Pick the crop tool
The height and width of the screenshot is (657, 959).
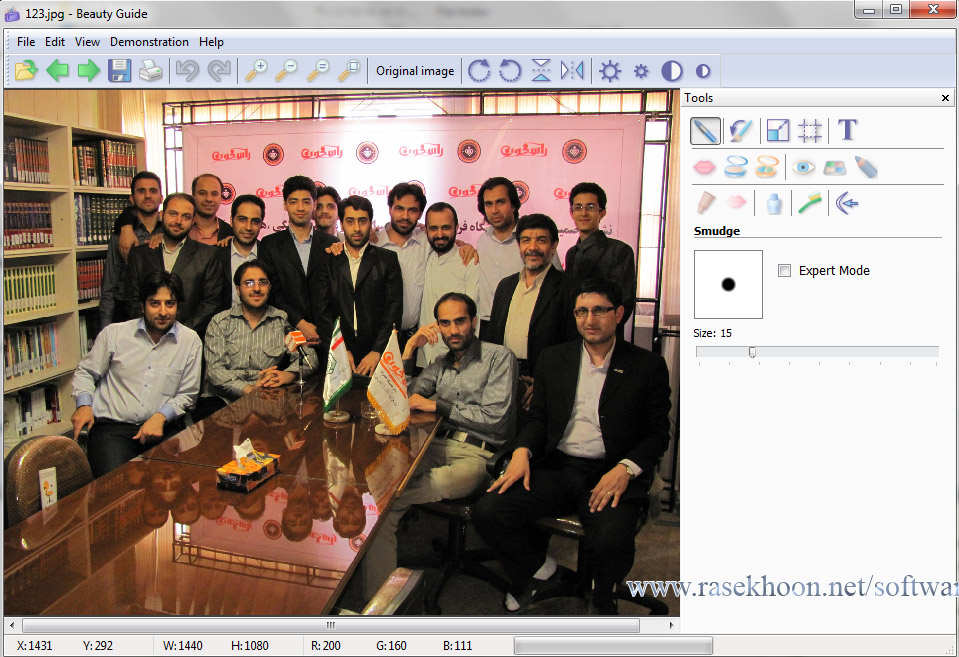pos(810,130)
